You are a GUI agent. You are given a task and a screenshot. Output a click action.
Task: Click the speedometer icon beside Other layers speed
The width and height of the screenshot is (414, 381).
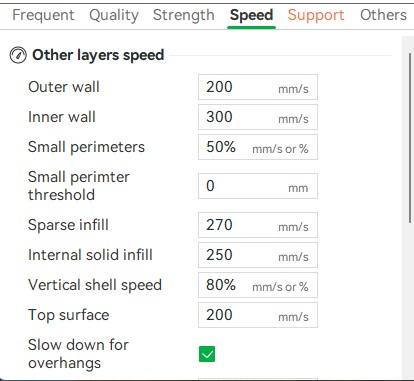tap(18, 55)
